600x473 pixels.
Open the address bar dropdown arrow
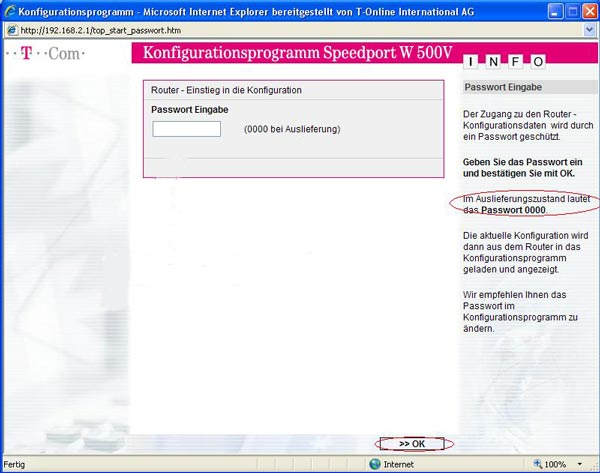pyautogui.click(x=590, y=30)
